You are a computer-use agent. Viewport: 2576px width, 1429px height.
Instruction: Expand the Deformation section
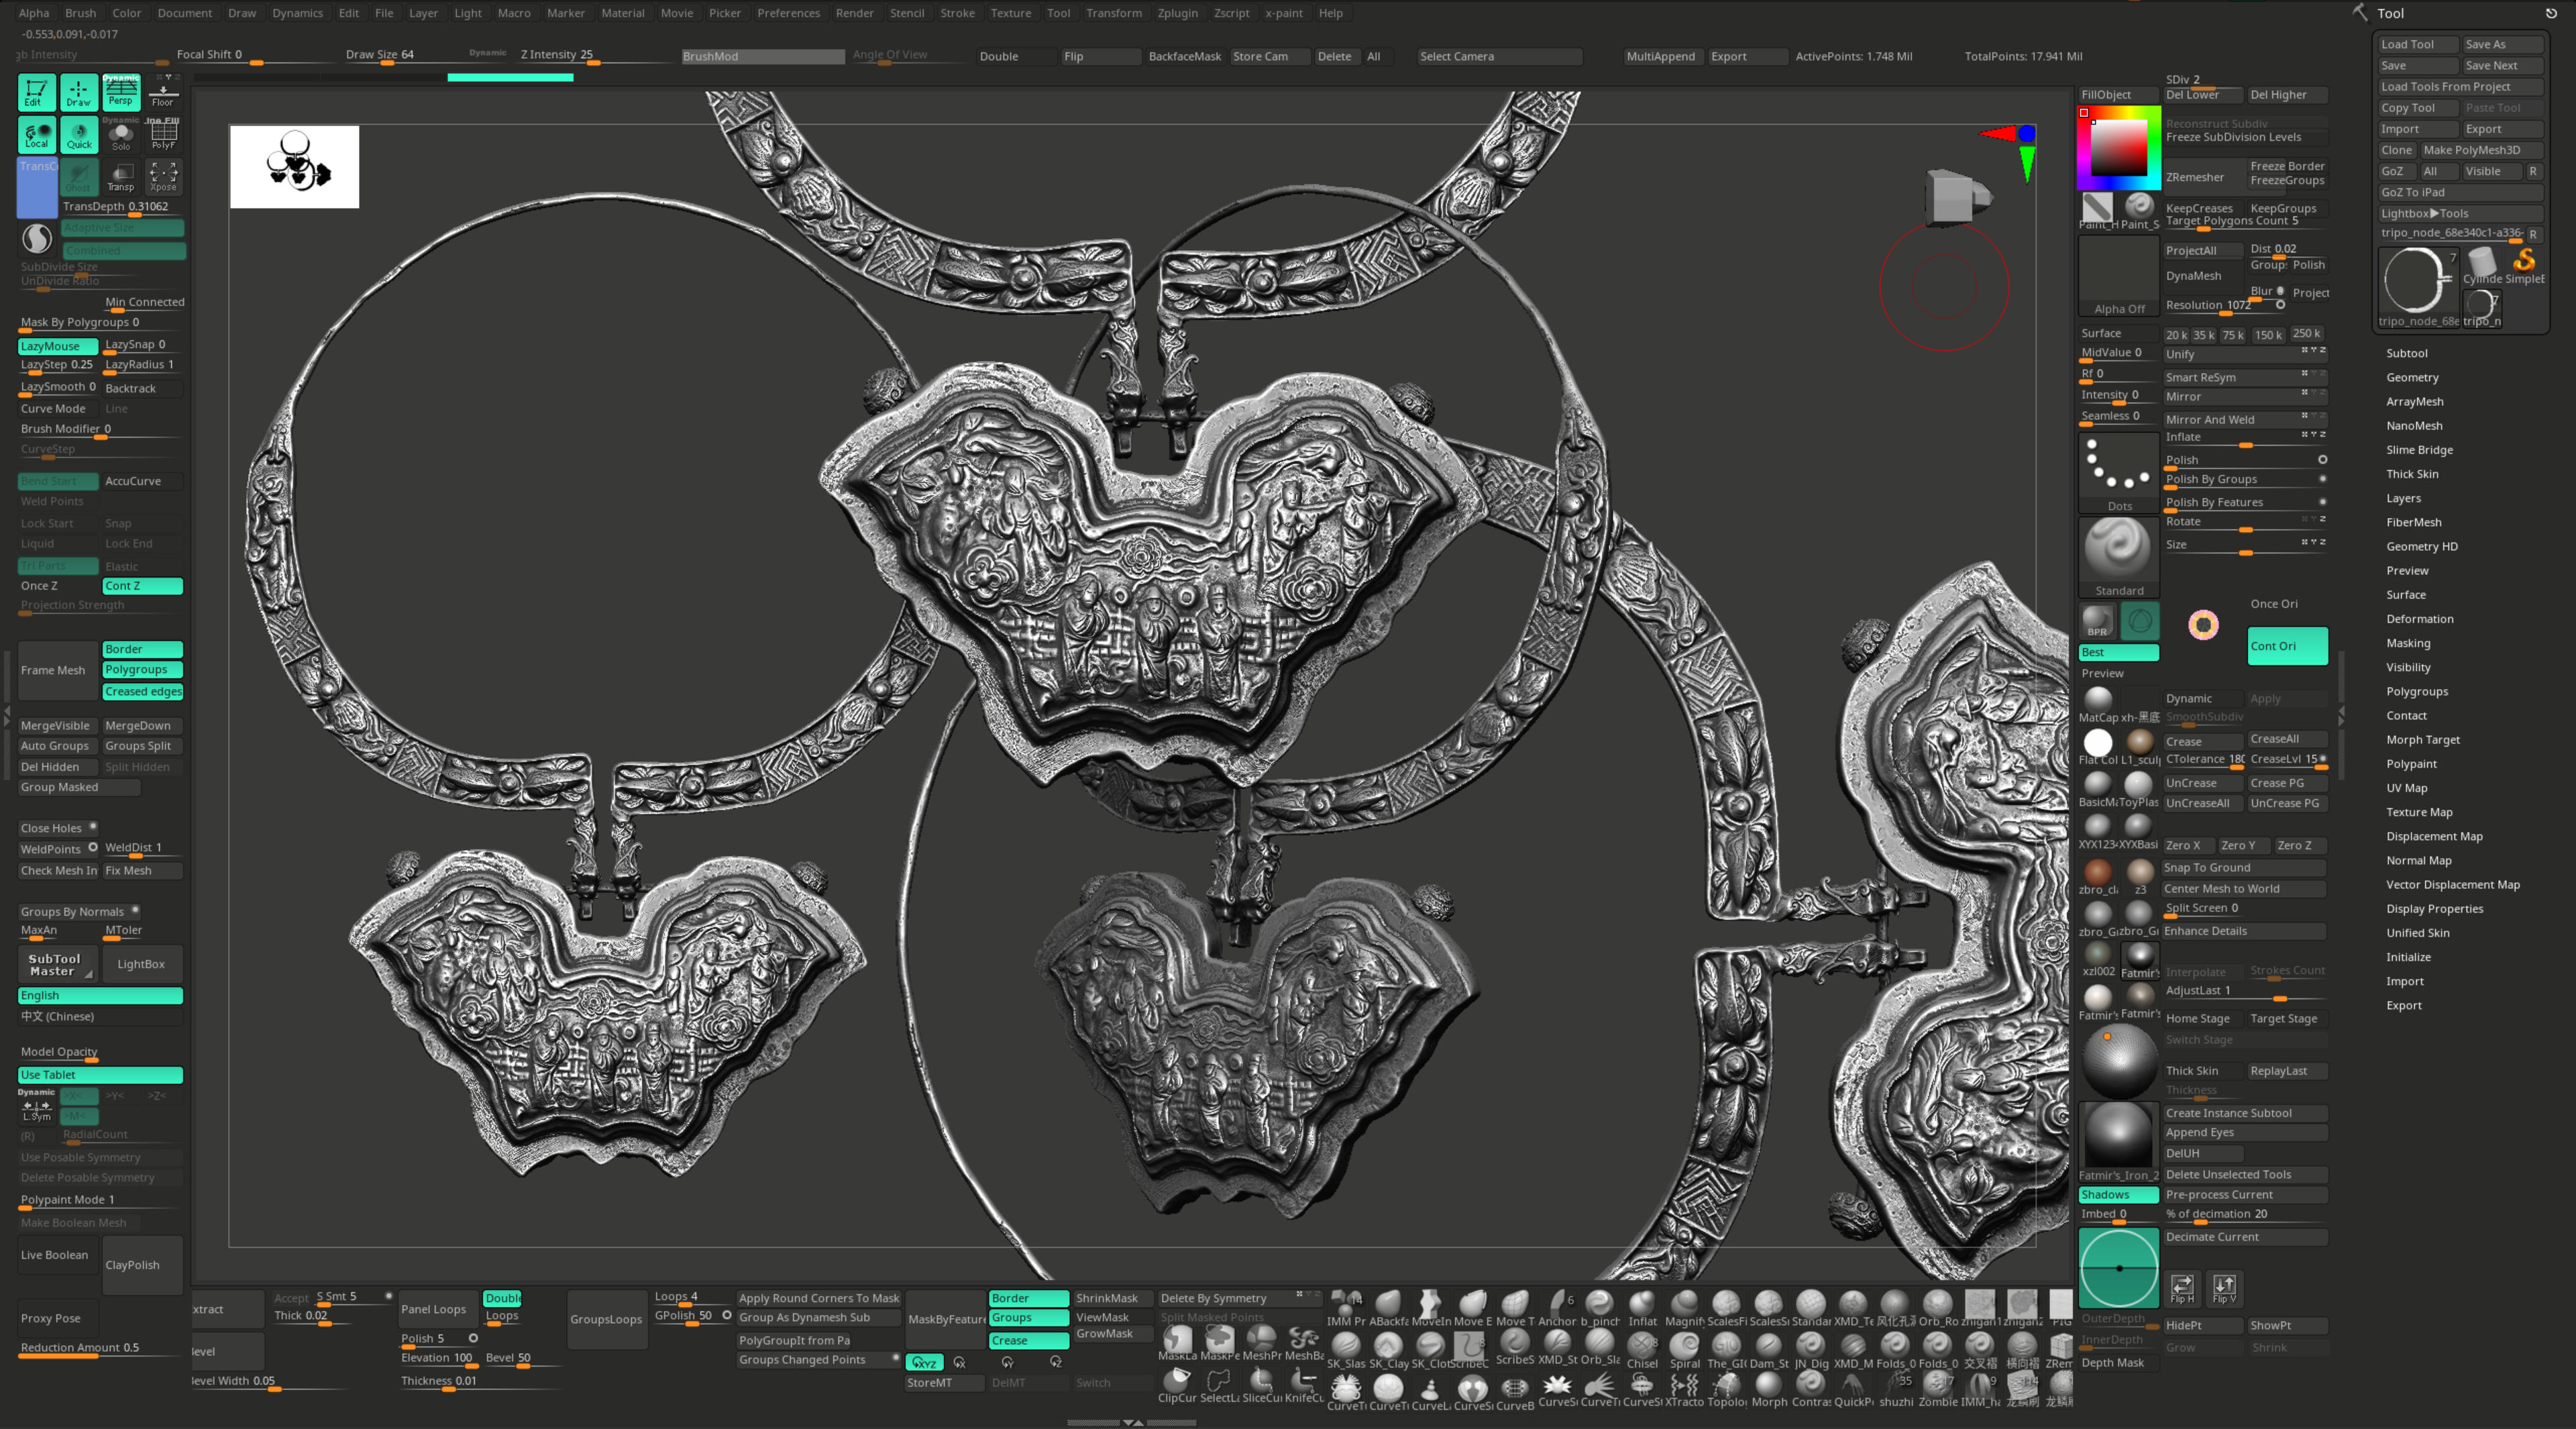point(2419,619)
